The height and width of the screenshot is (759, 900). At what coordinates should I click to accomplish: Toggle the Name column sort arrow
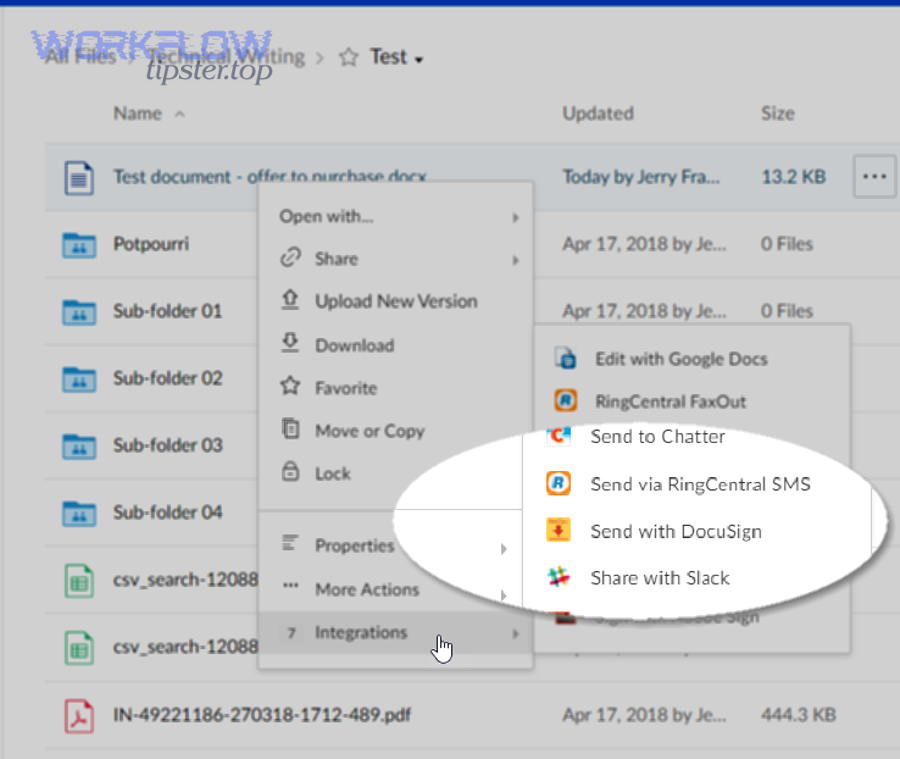(180, 114)
